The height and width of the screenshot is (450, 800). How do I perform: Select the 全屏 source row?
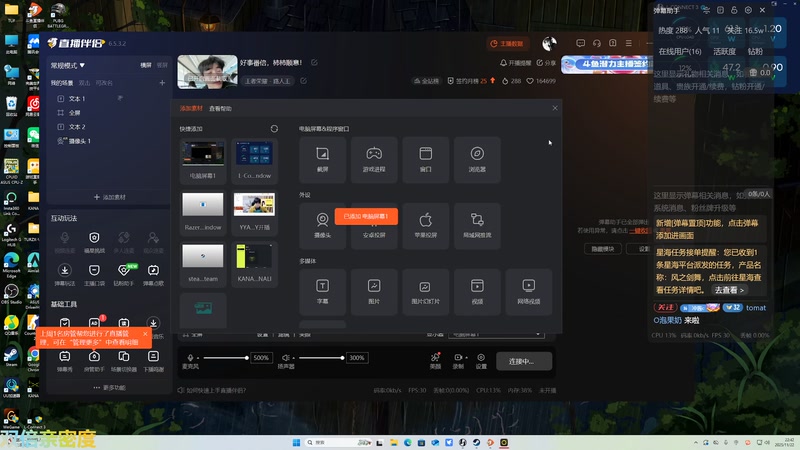pyautogui.click(x=108, y=112)
